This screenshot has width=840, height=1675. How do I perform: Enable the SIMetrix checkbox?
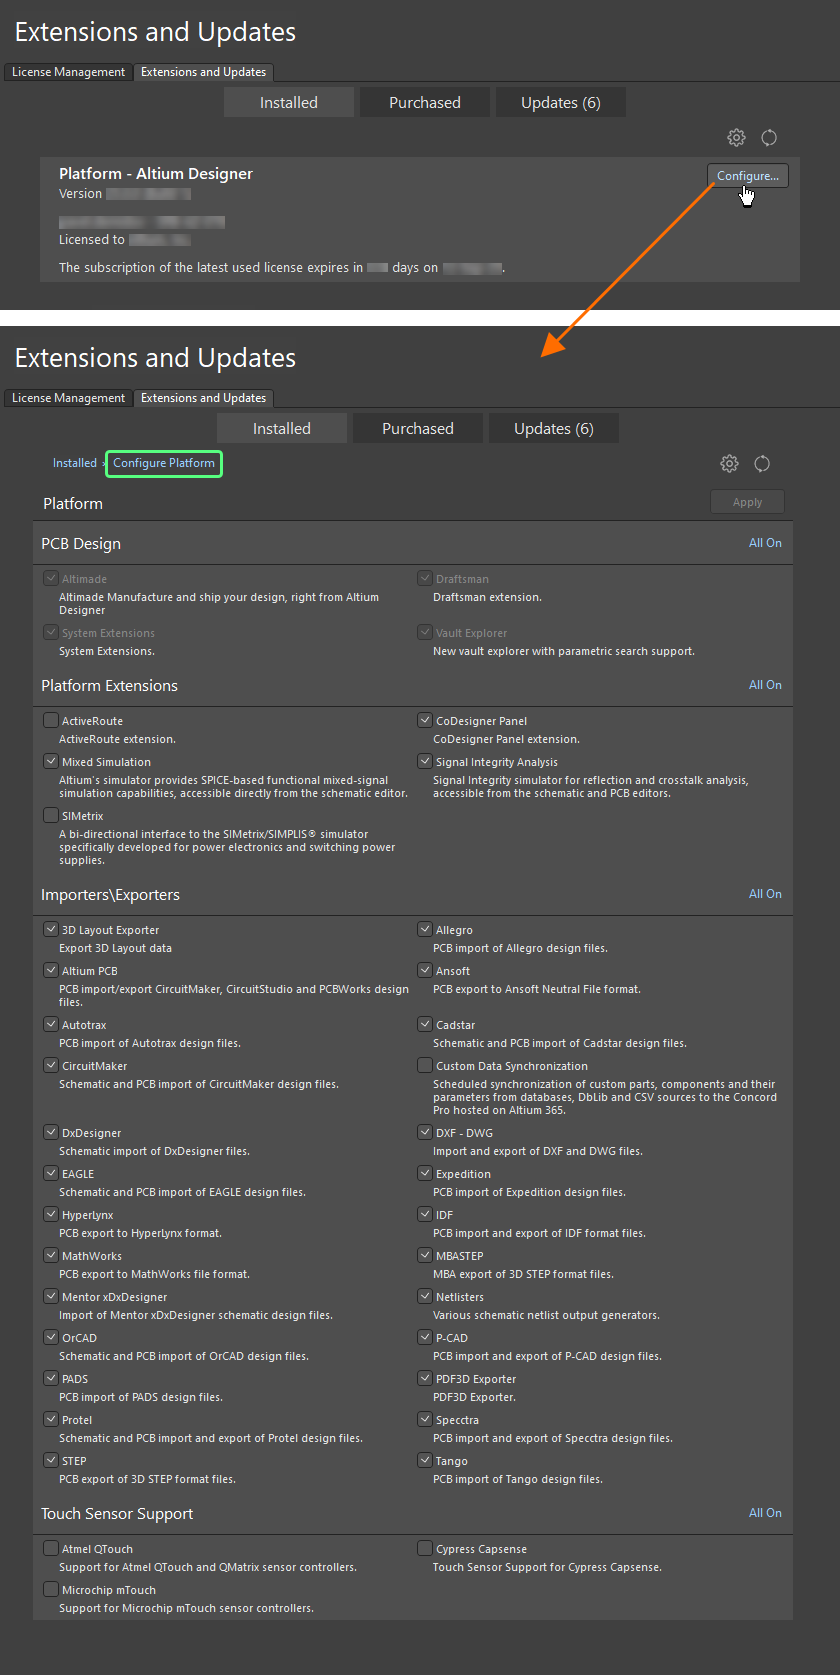click(x=51, y=815)
